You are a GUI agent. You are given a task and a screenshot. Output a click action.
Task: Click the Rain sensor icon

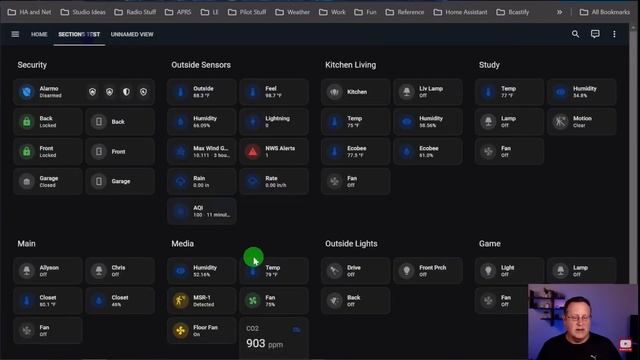(181, 181)
